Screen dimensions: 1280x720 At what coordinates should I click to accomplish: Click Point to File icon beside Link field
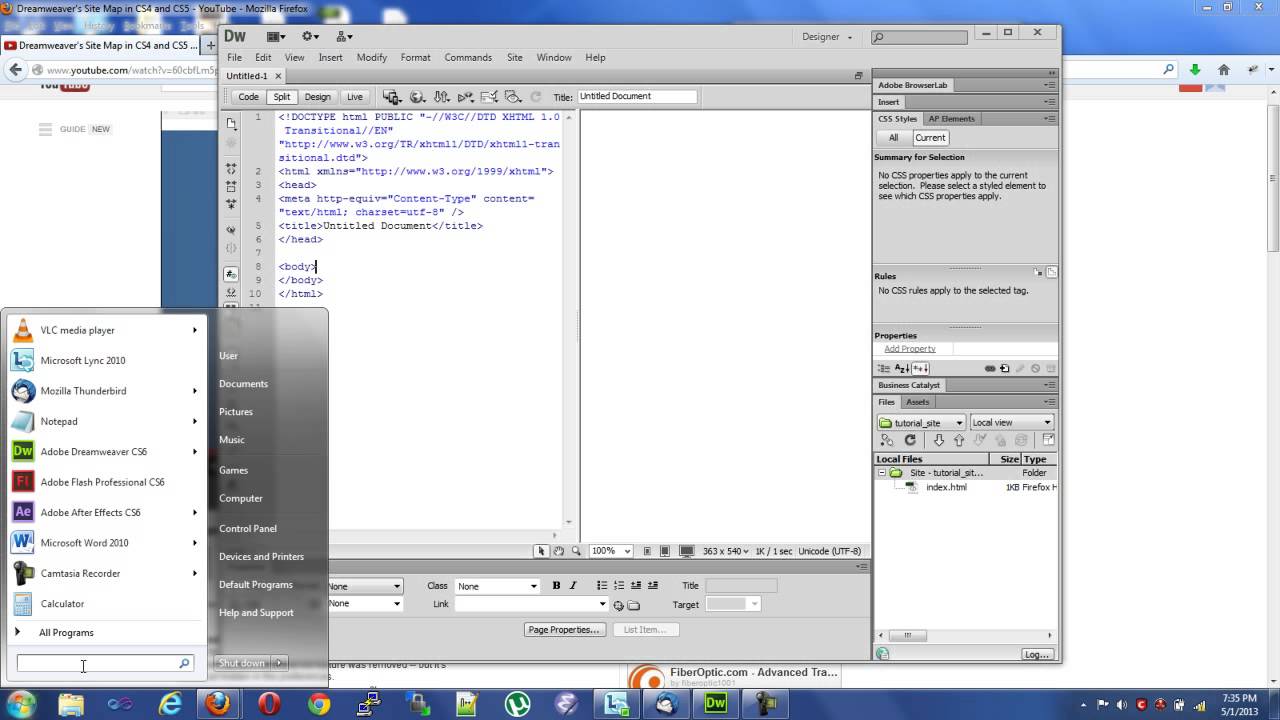619,605
